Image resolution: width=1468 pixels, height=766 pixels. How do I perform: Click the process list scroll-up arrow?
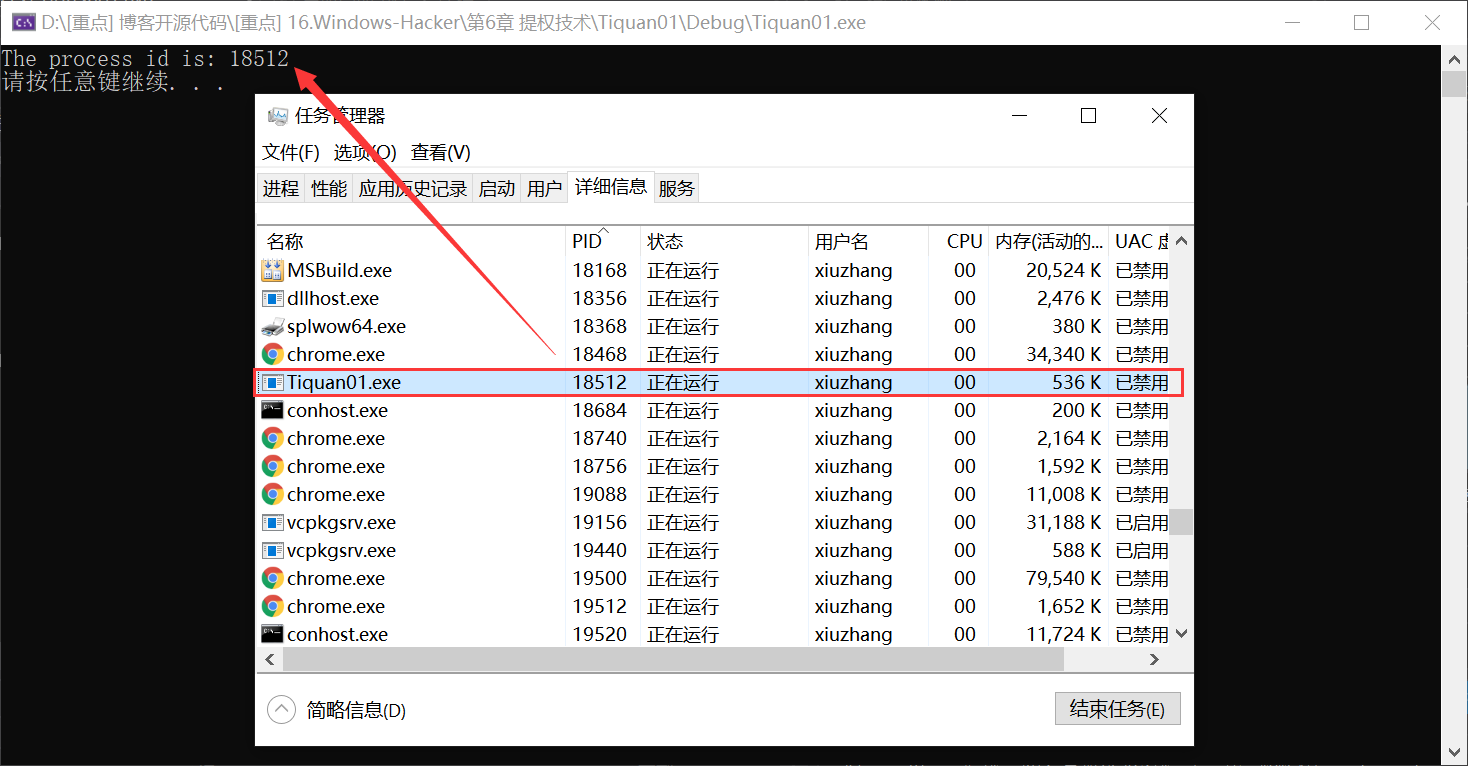point(1182,241)
